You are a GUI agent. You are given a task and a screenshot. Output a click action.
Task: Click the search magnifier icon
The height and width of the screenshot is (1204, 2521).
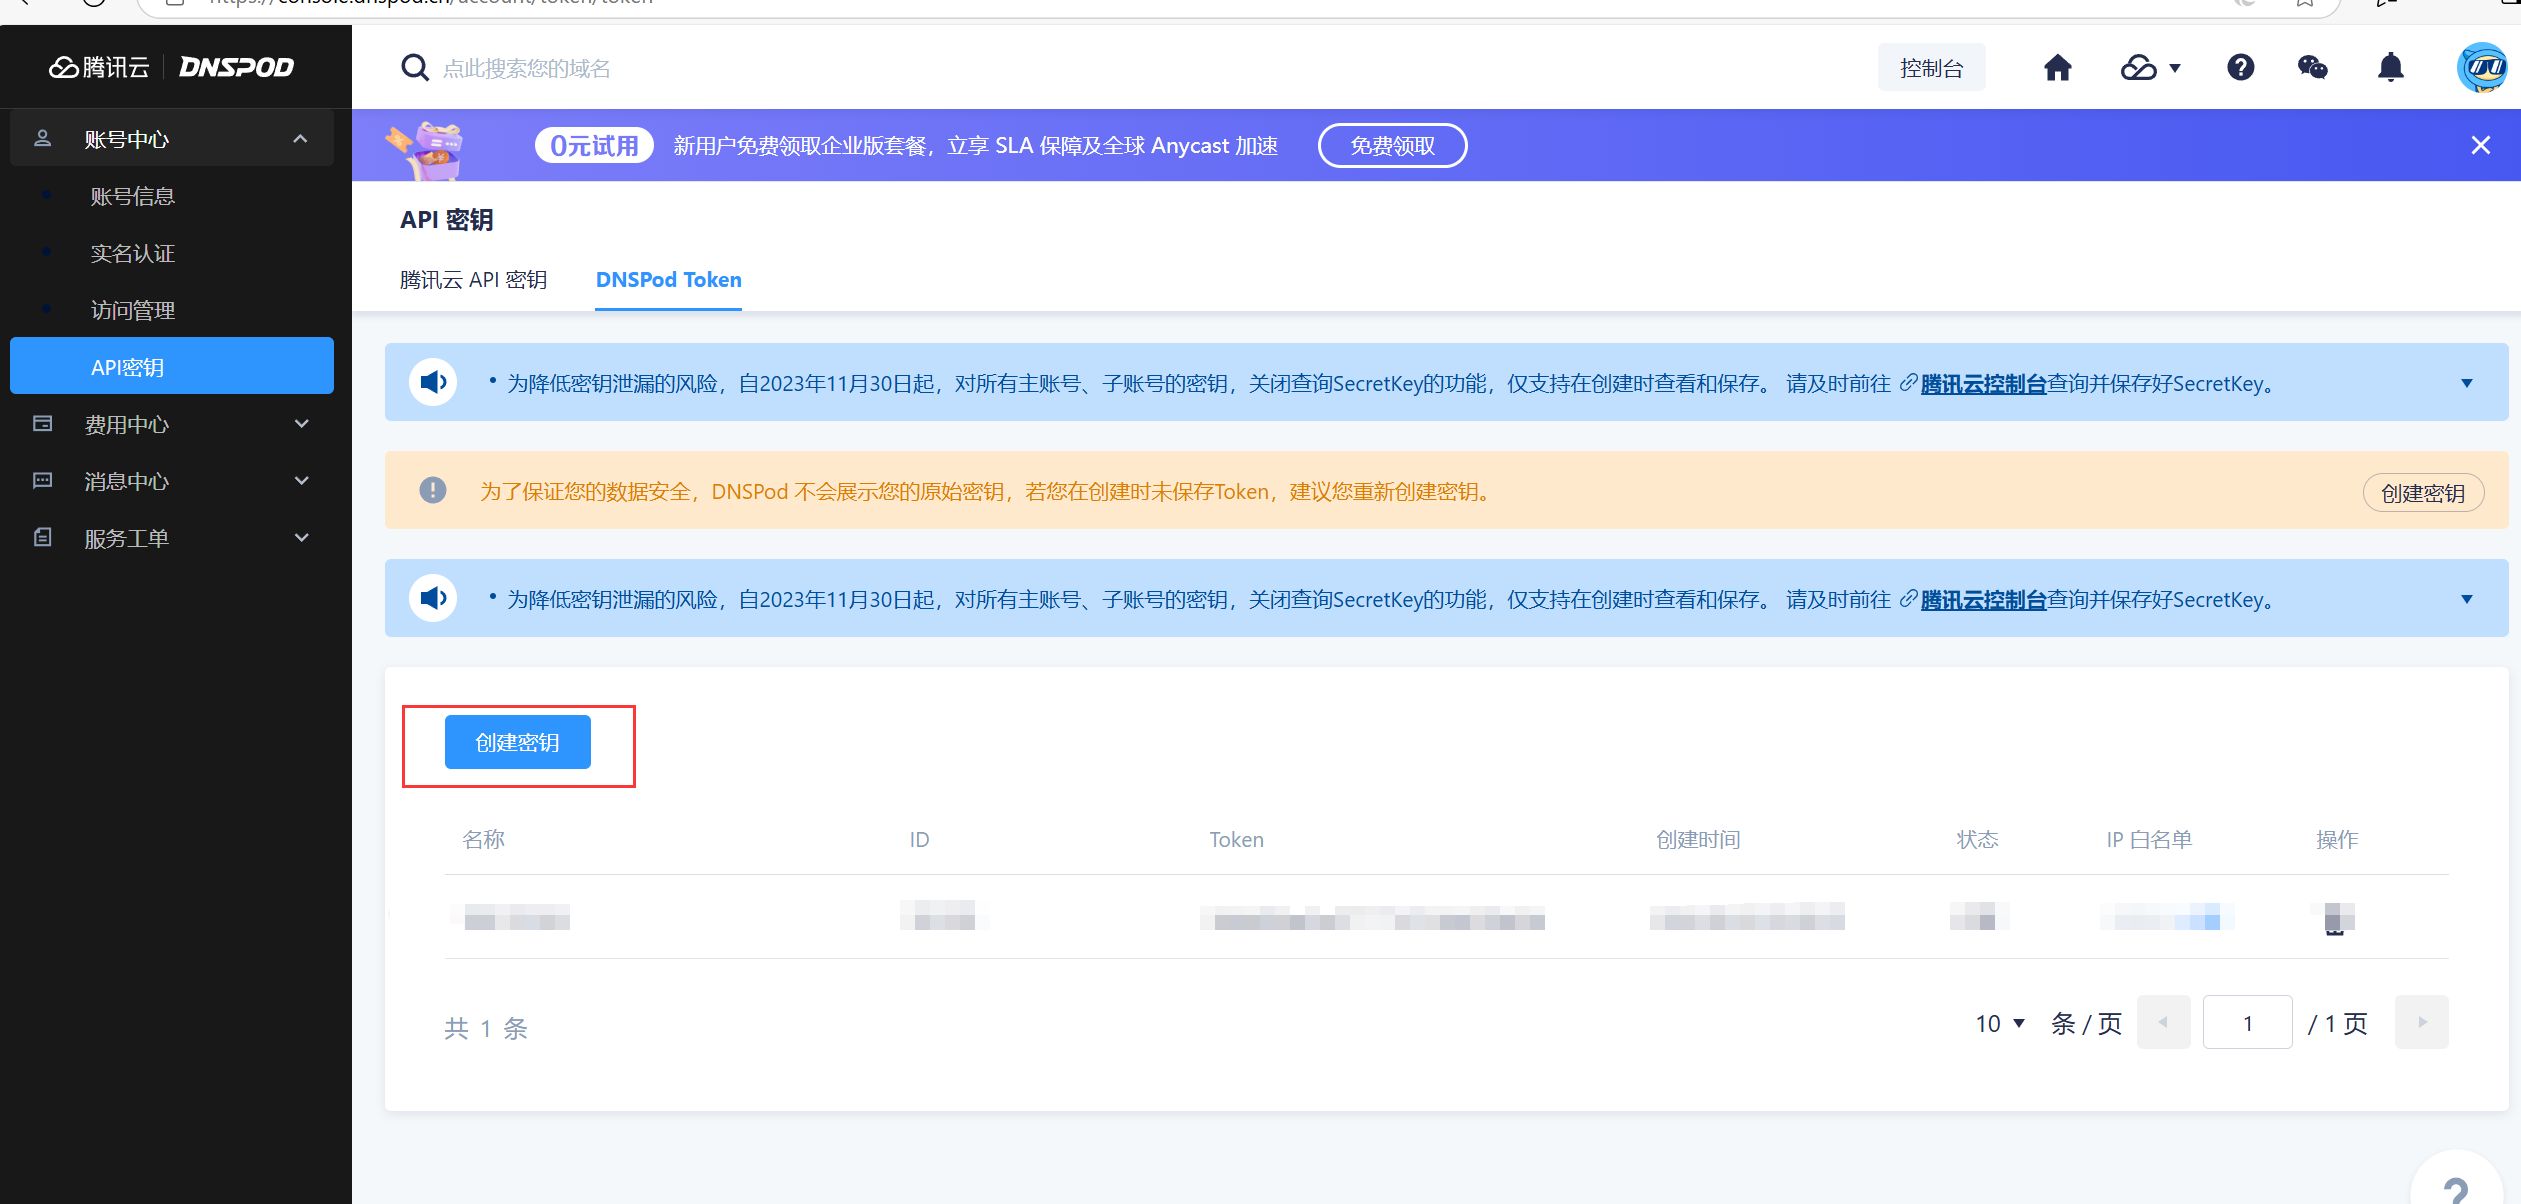coord(415,67)
